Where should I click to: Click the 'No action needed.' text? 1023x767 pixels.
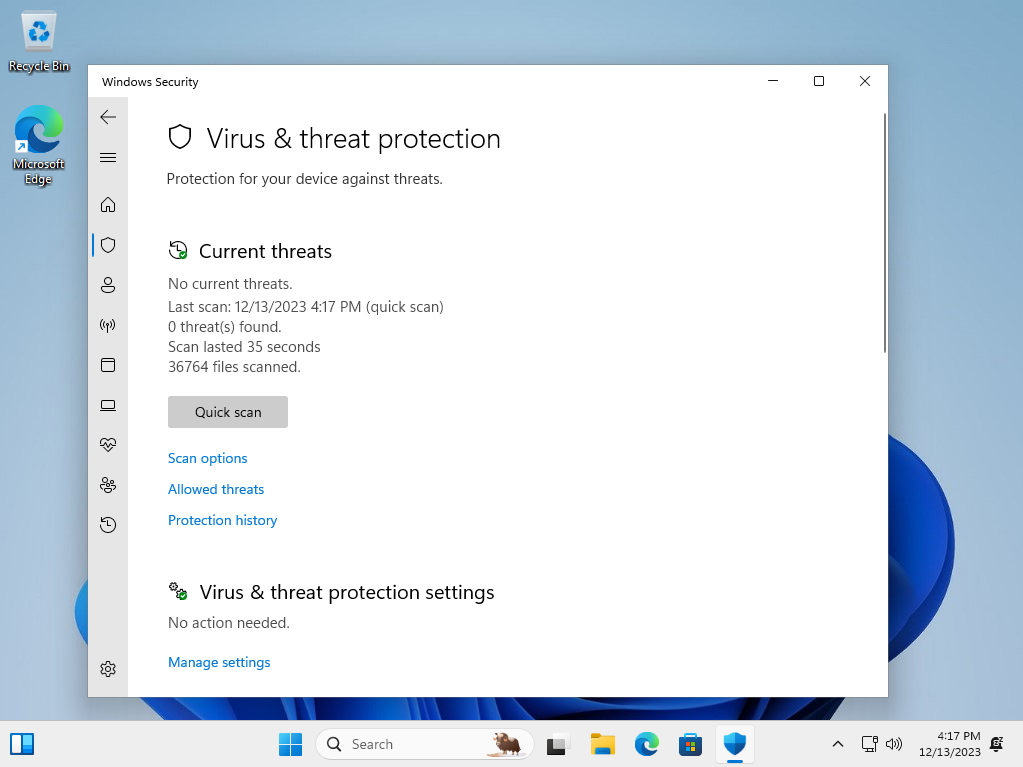229,623
